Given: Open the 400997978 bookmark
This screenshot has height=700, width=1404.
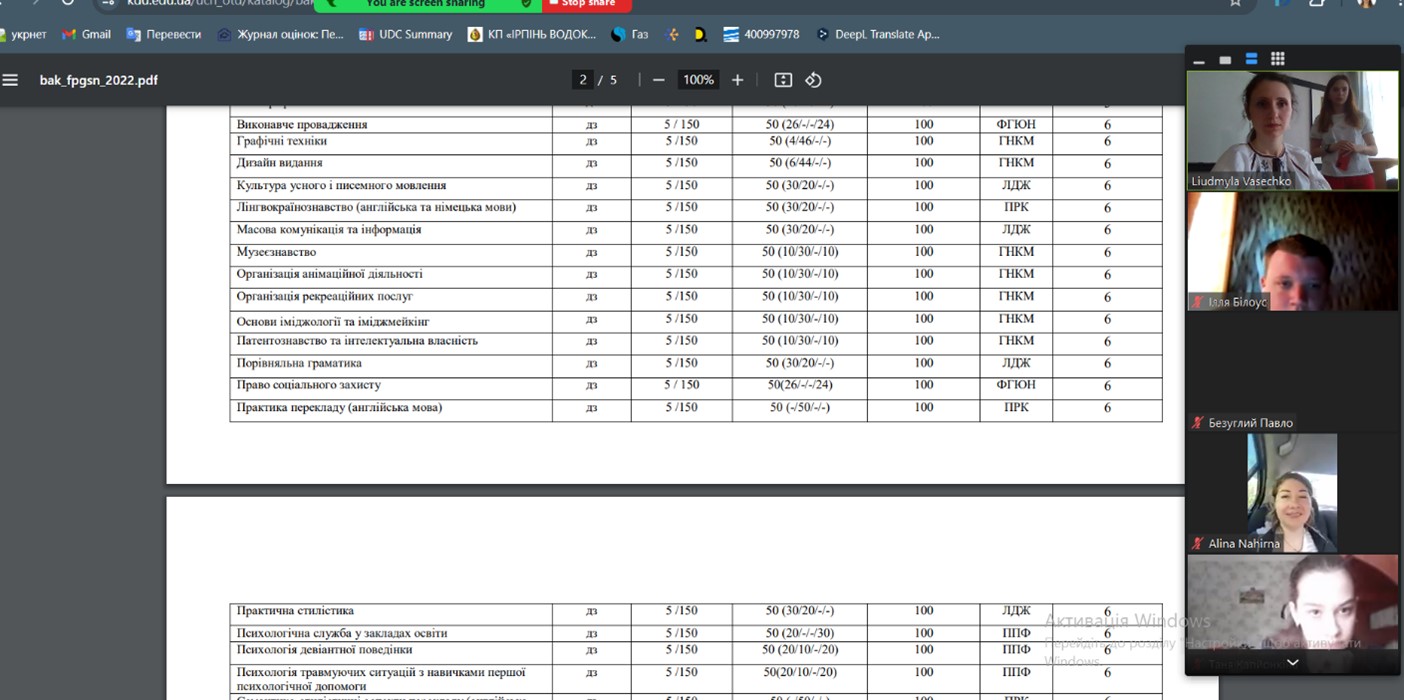Looking at the screenshot, I should click(761, 34).
